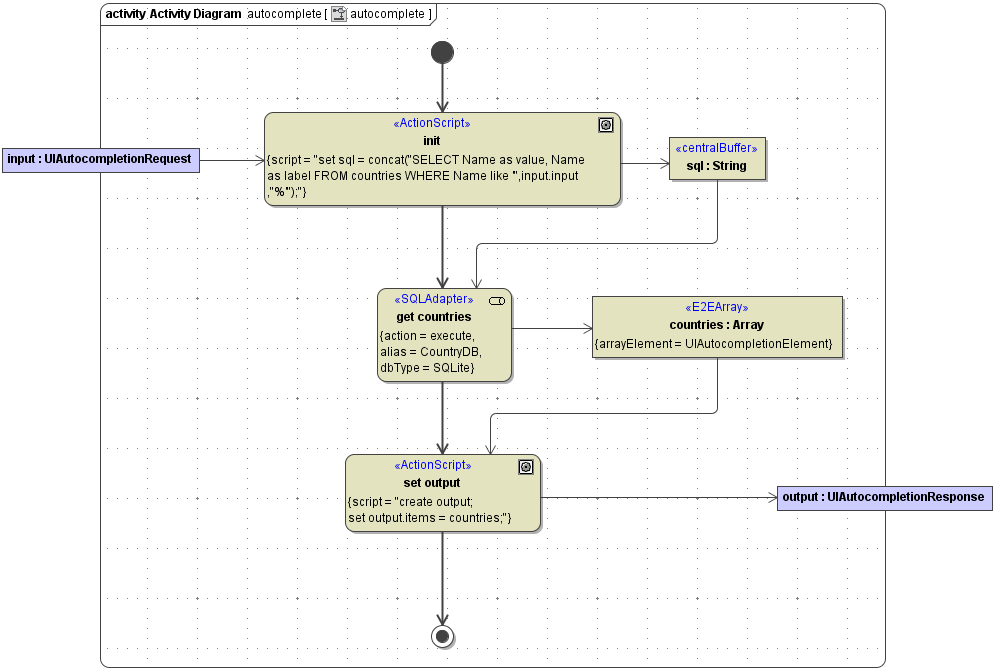
Task: Click the activity Activity Diagram header title
Action: [173, 14]
